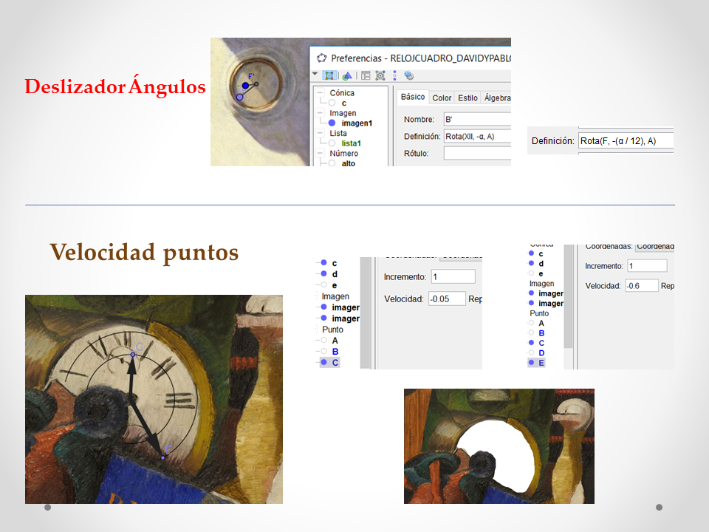Toggle visibility circle of conic c under Cónica
The height and width of the screenshot is (532, 709).
coord(332,103)
